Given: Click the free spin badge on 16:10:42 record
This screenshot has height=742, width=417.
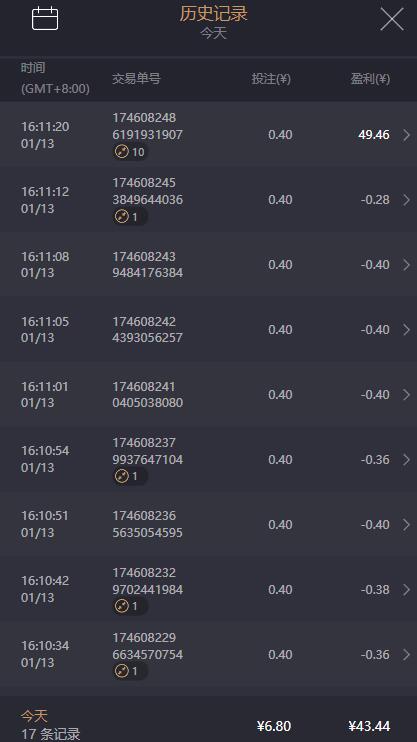Looking at the screenshot, I should coord(130,606).
